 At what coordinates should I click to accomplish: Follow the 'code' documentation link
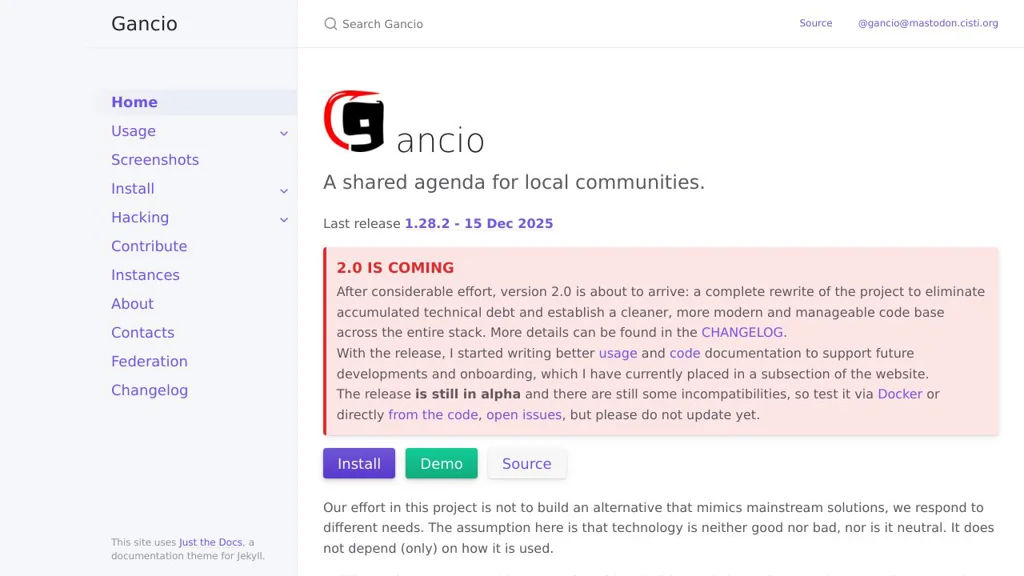pyautogui.click(x=684, y=353)
